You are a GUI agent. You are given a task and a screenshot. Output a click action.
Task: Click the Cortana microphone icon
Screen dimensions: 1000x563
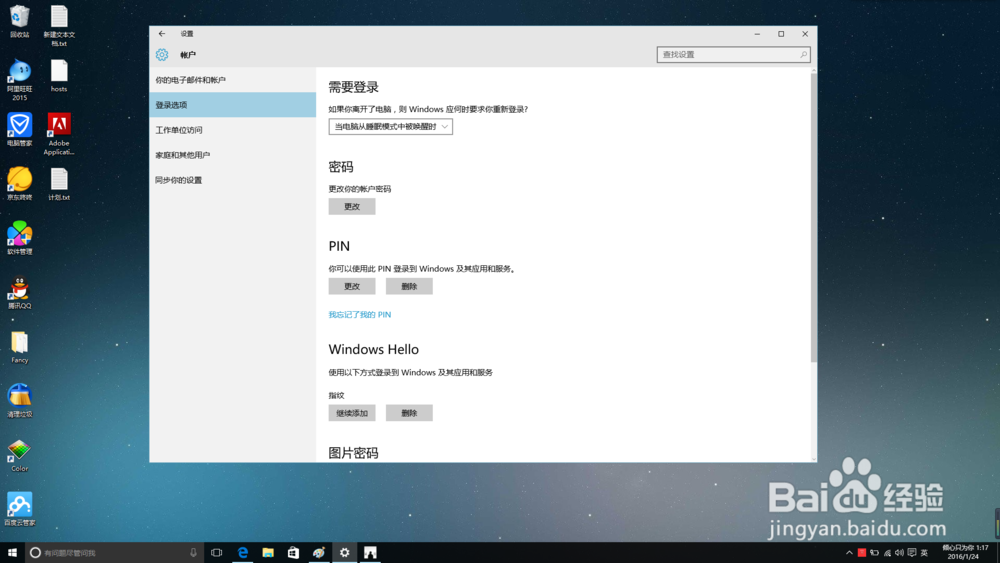tap(193, 553)
